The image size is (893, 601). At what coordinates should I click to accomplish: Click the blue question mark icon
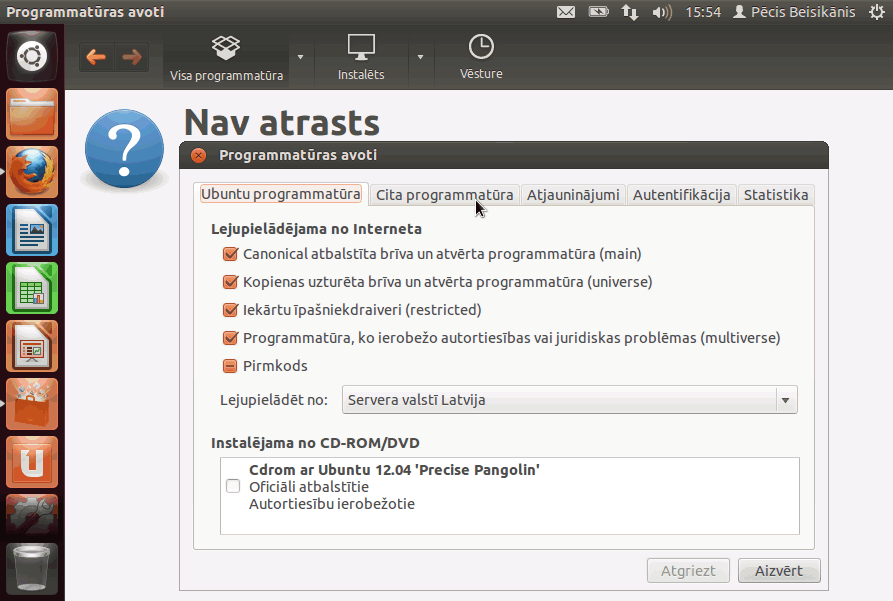tap(124, 149)
